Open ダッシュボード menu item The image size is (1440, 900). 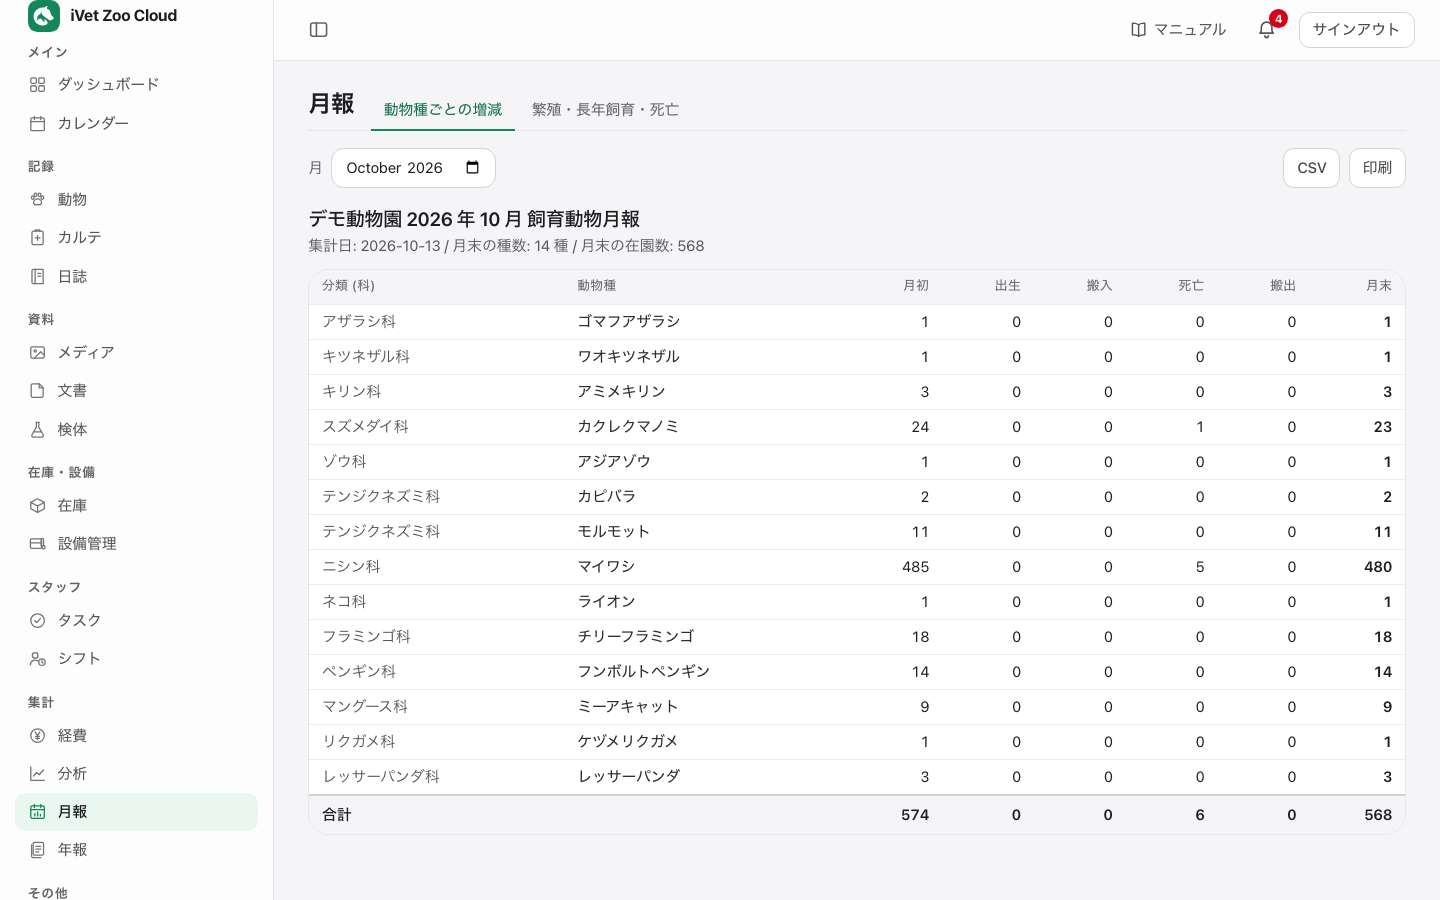click(x=136, y=85)
